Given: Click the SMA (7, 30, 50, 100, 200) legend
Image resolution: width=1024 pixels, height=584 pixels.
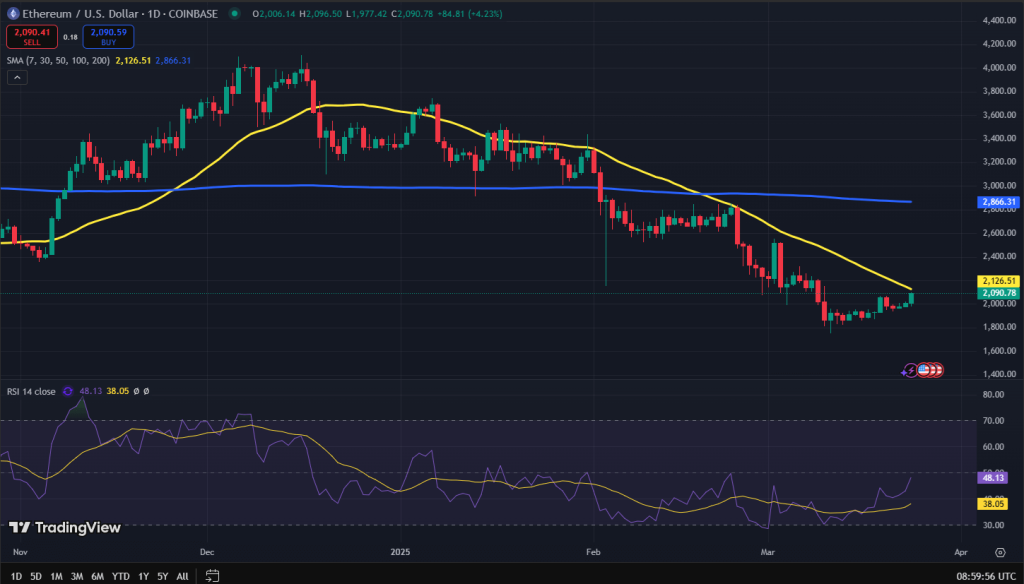Looking at the screenshot, I should point(58,61).
